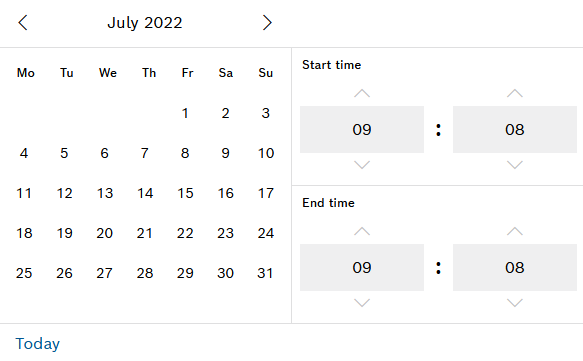Decrease end time minutes with down chevron
Screen dimensions: 583x361
[515, 303]
